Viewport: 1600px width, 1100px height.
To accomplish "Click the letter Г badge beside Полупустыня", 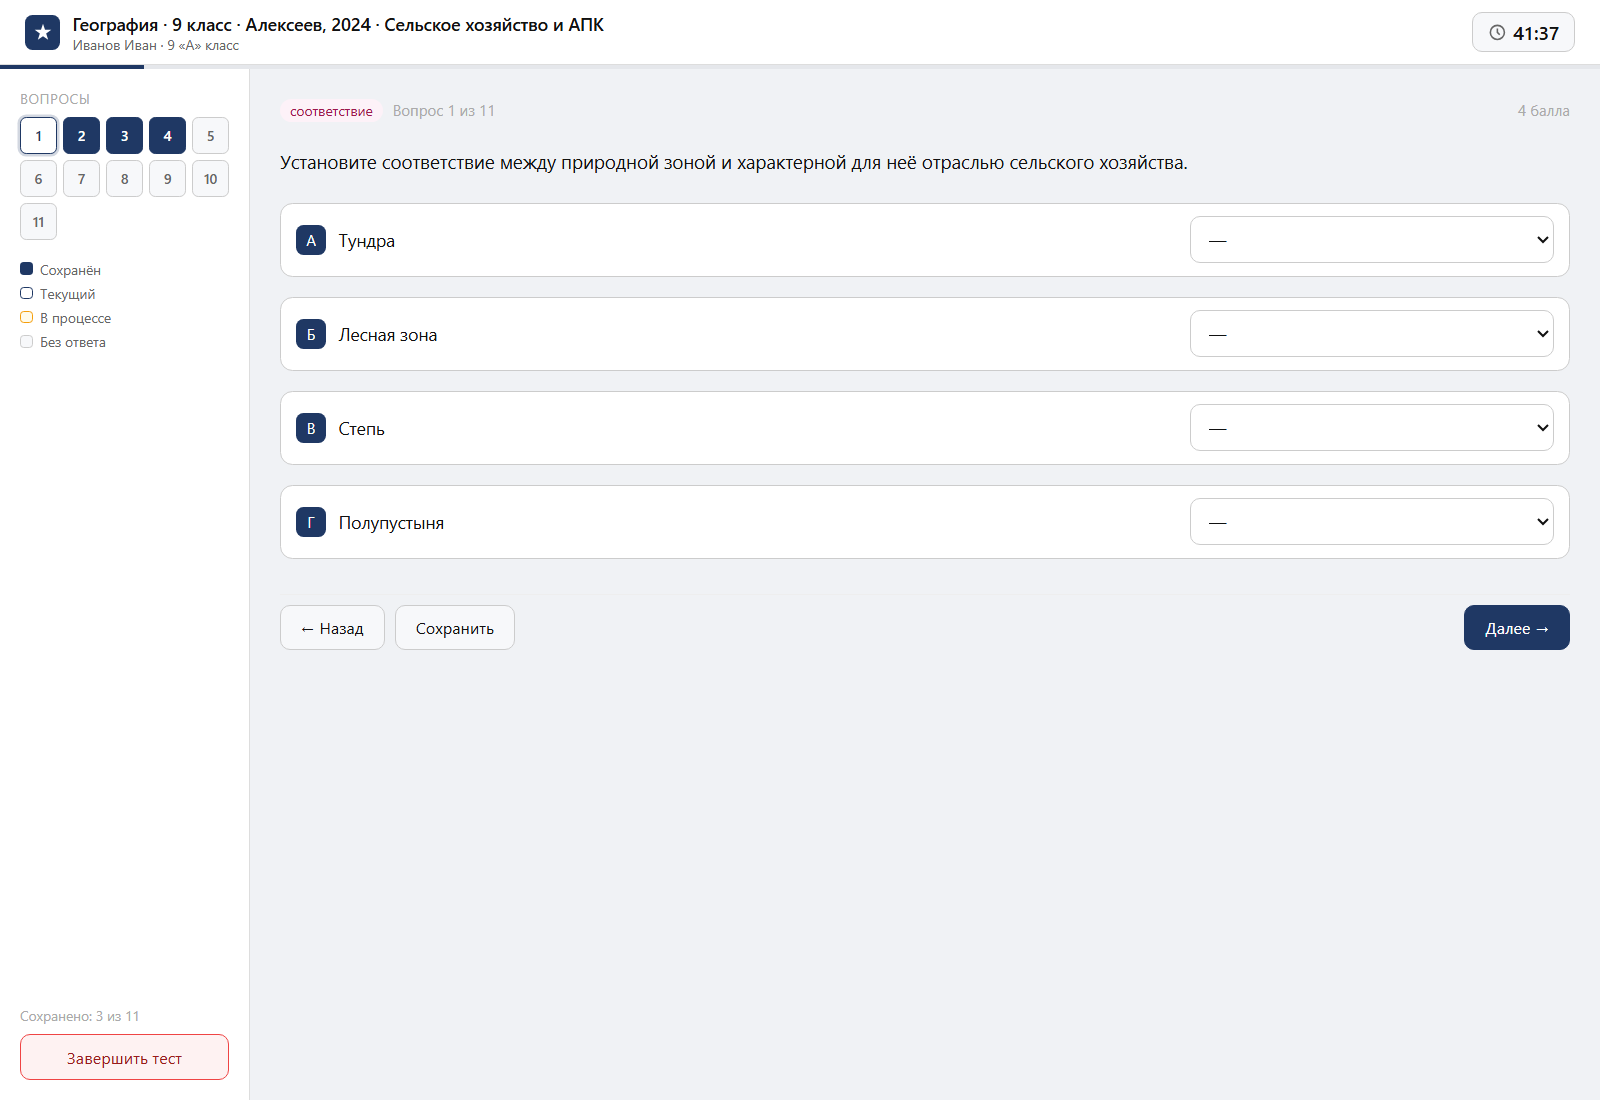I will [x=311, y=522].
